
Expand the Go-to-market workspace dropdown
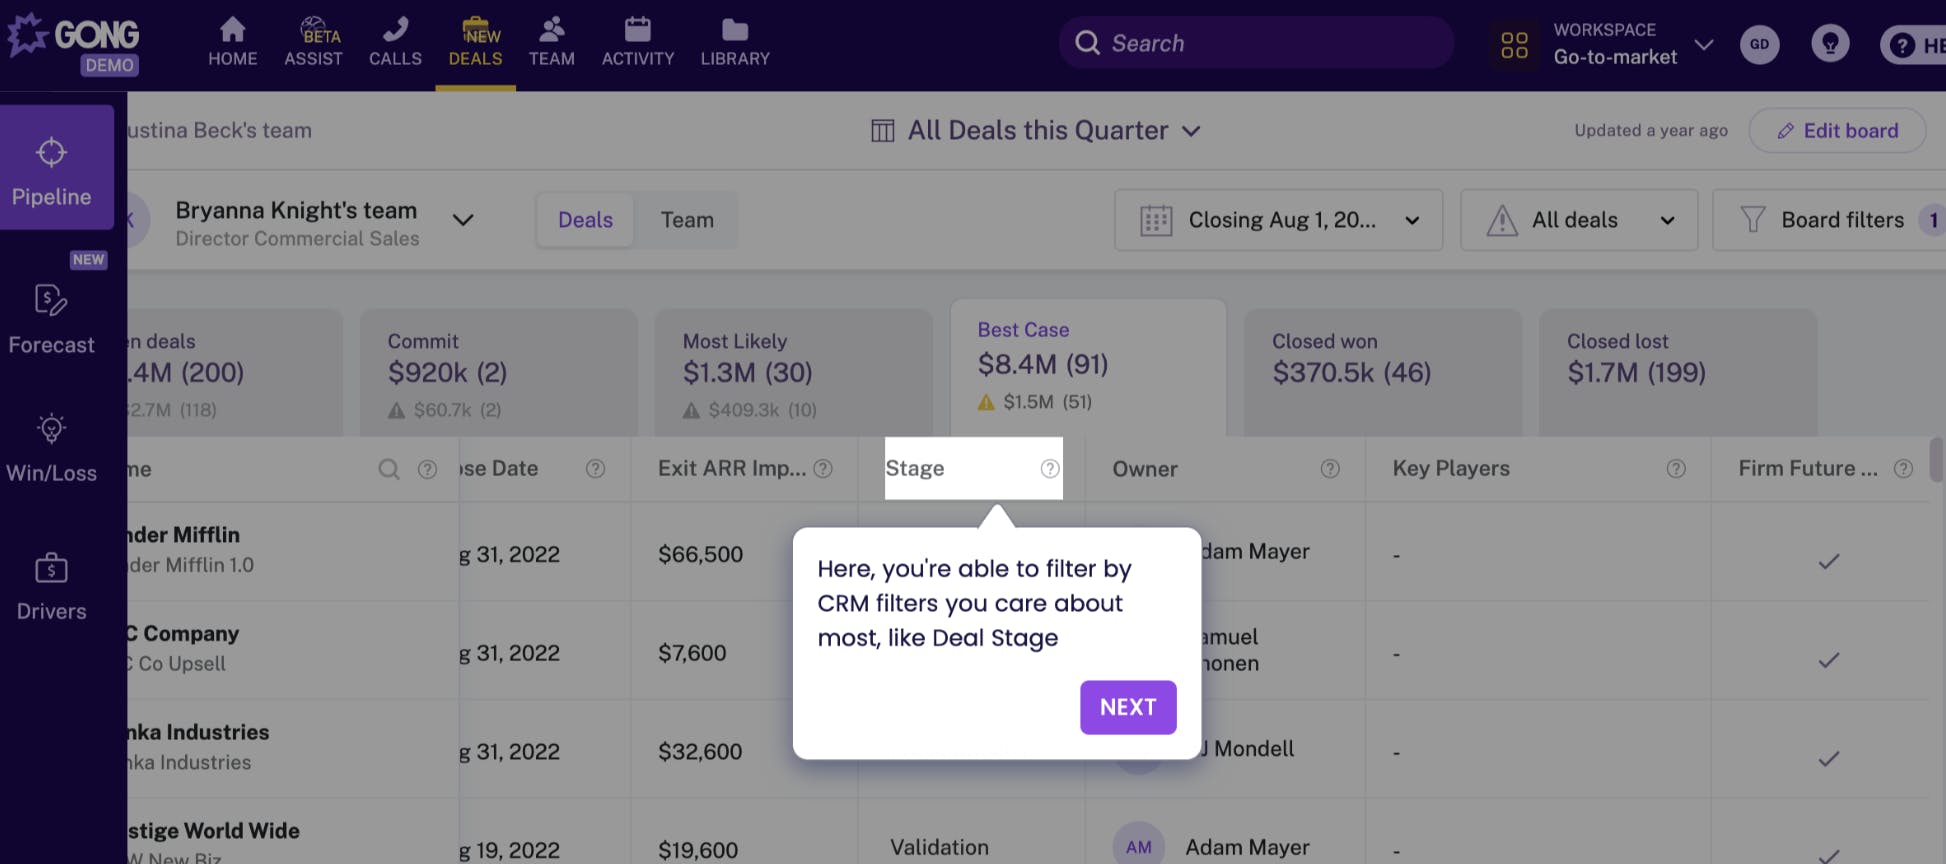[x=1704, y=44]
